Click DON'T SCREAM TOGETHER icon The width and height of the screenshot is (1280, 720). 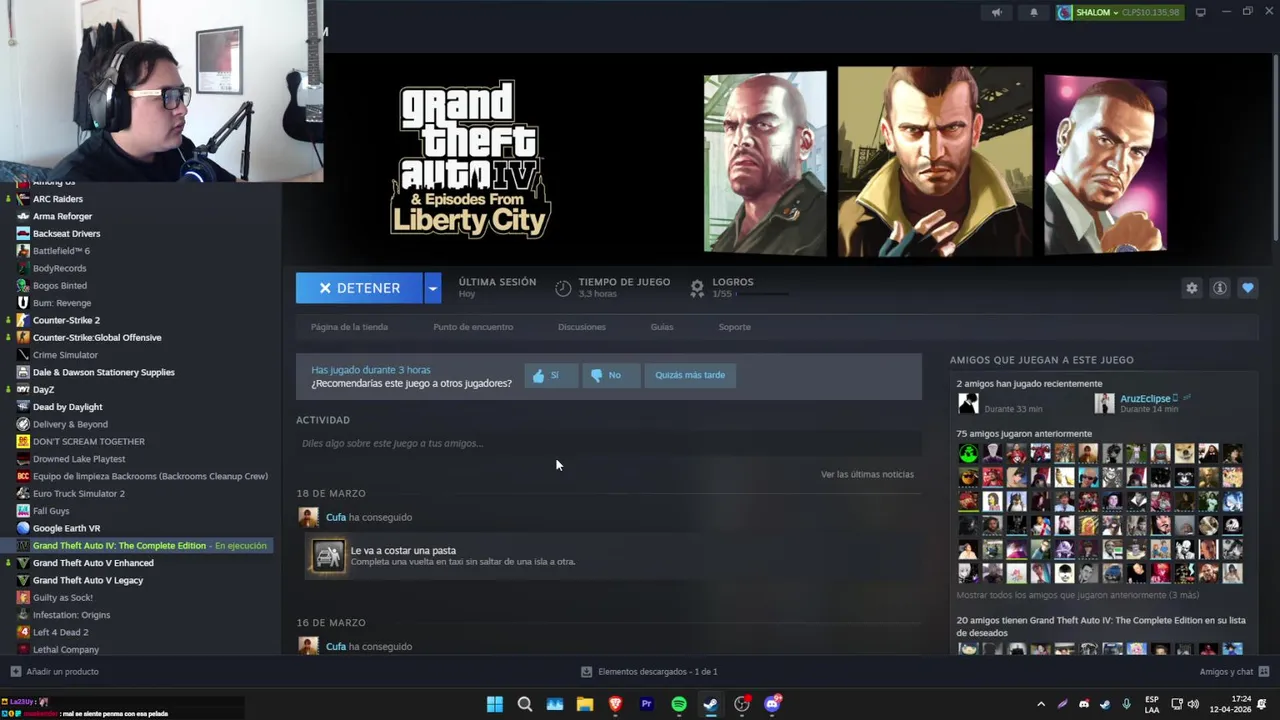tap(23, 441)
